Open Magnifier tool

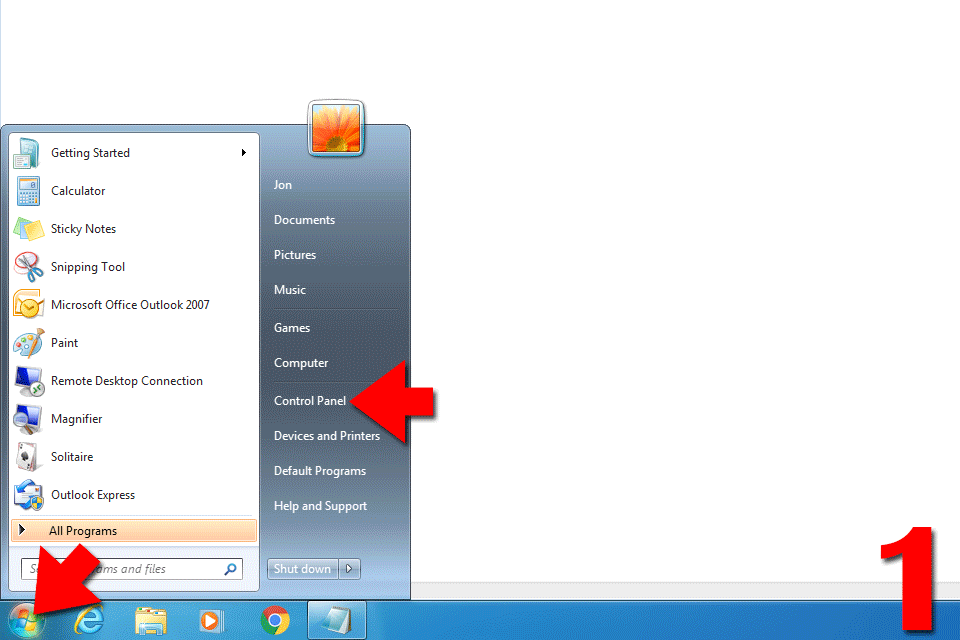click(76, 419)
